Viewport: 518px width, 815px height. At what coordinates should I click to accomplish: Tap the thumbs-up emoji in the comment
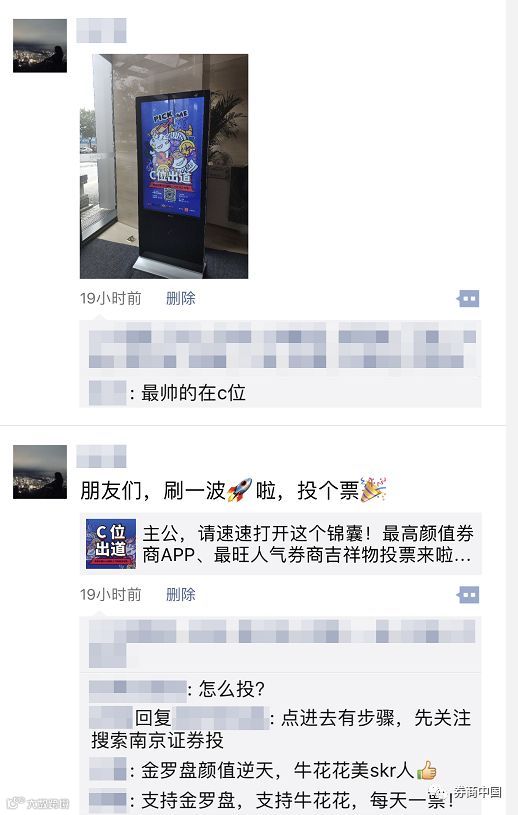pos(427,770)
